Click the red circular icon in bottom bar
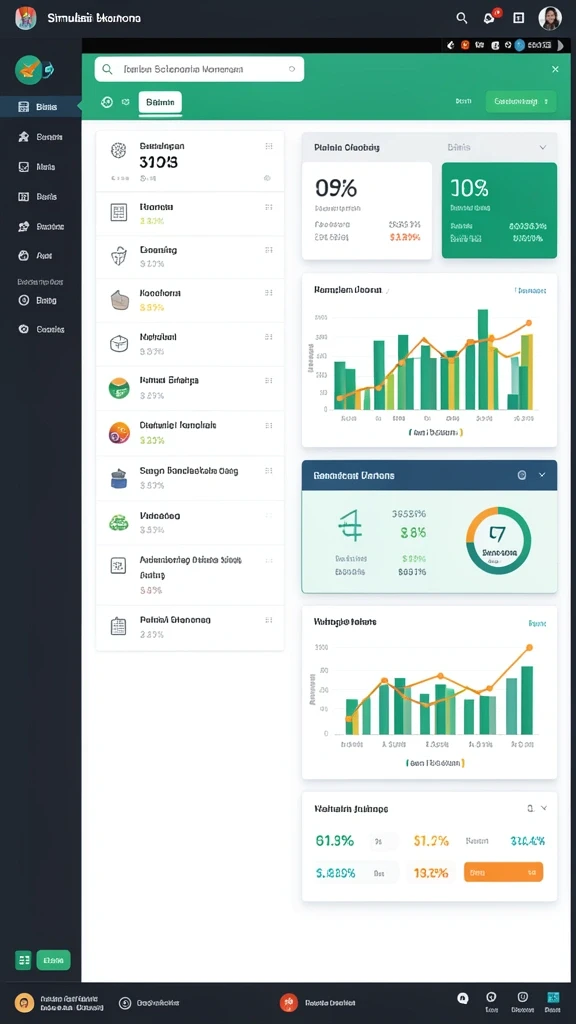This screenshot has height=1024, width=576. 289,1002
